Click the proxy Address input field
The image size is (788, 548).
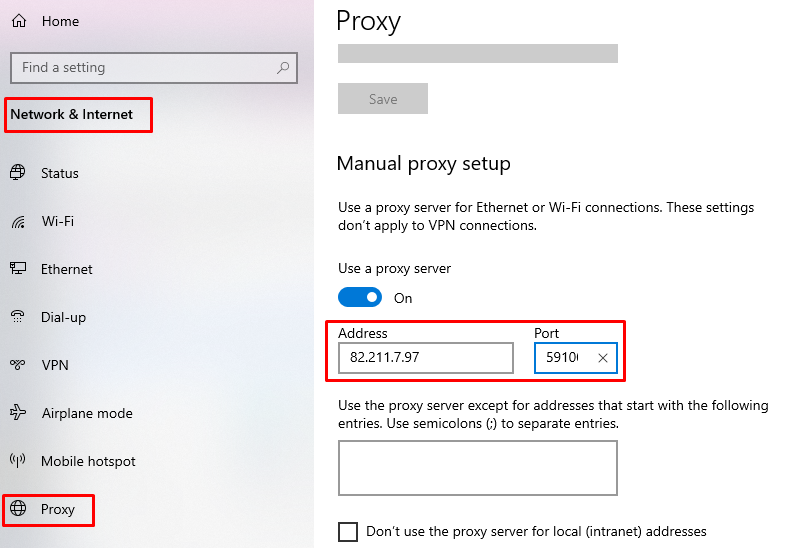[x=426, y=358]
